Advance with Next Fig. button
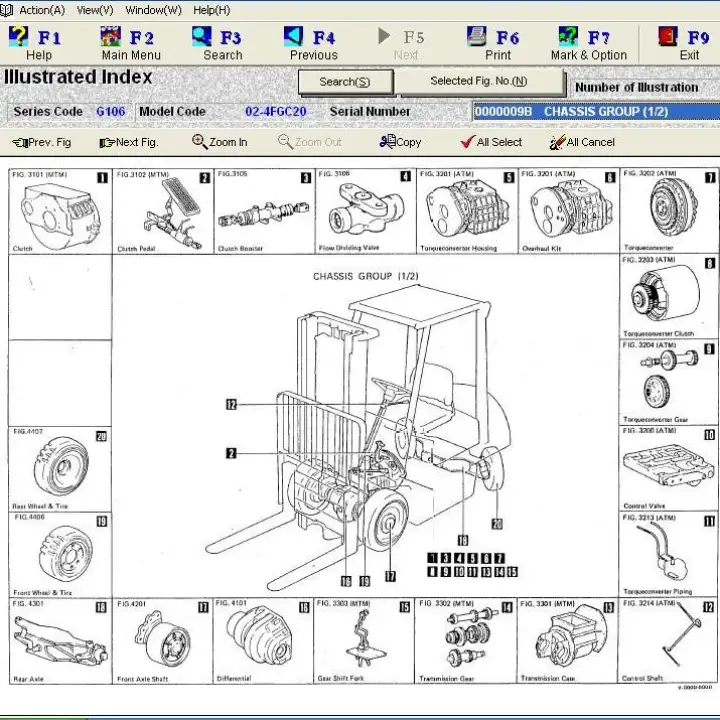 [x=129, y=142]
